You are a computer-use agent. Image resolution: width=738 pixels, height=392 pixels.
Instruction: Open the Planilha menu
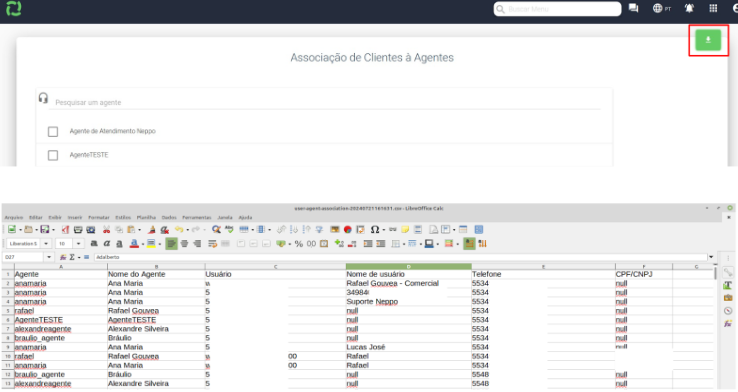146,217
